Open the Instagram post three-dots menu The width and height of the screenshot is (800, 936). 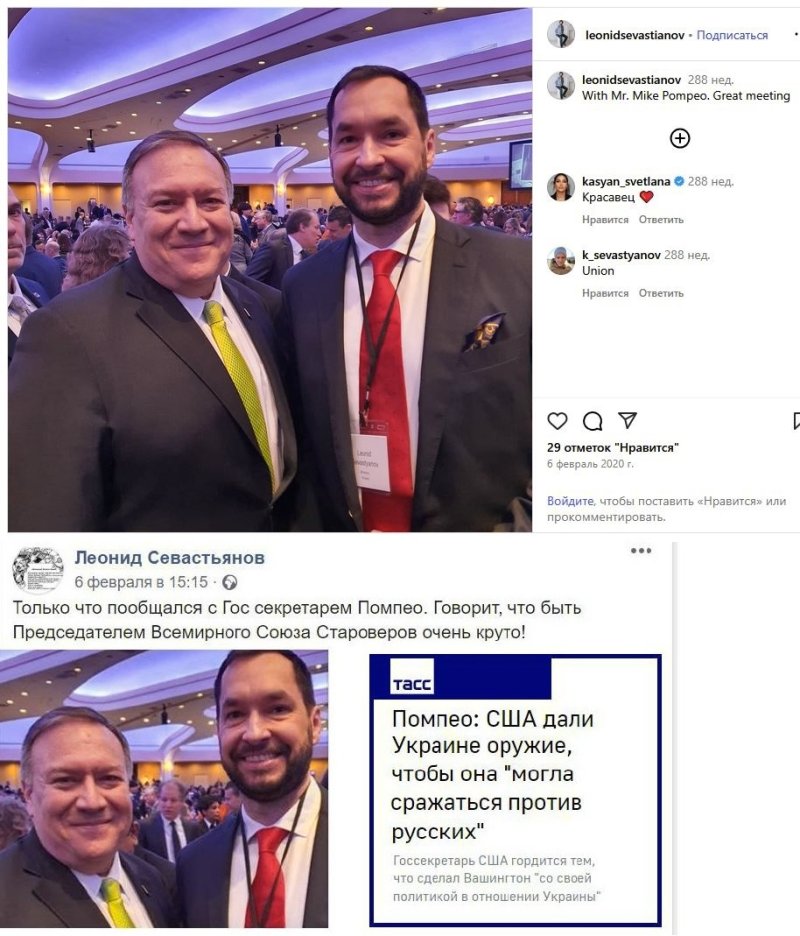[796, 35]
